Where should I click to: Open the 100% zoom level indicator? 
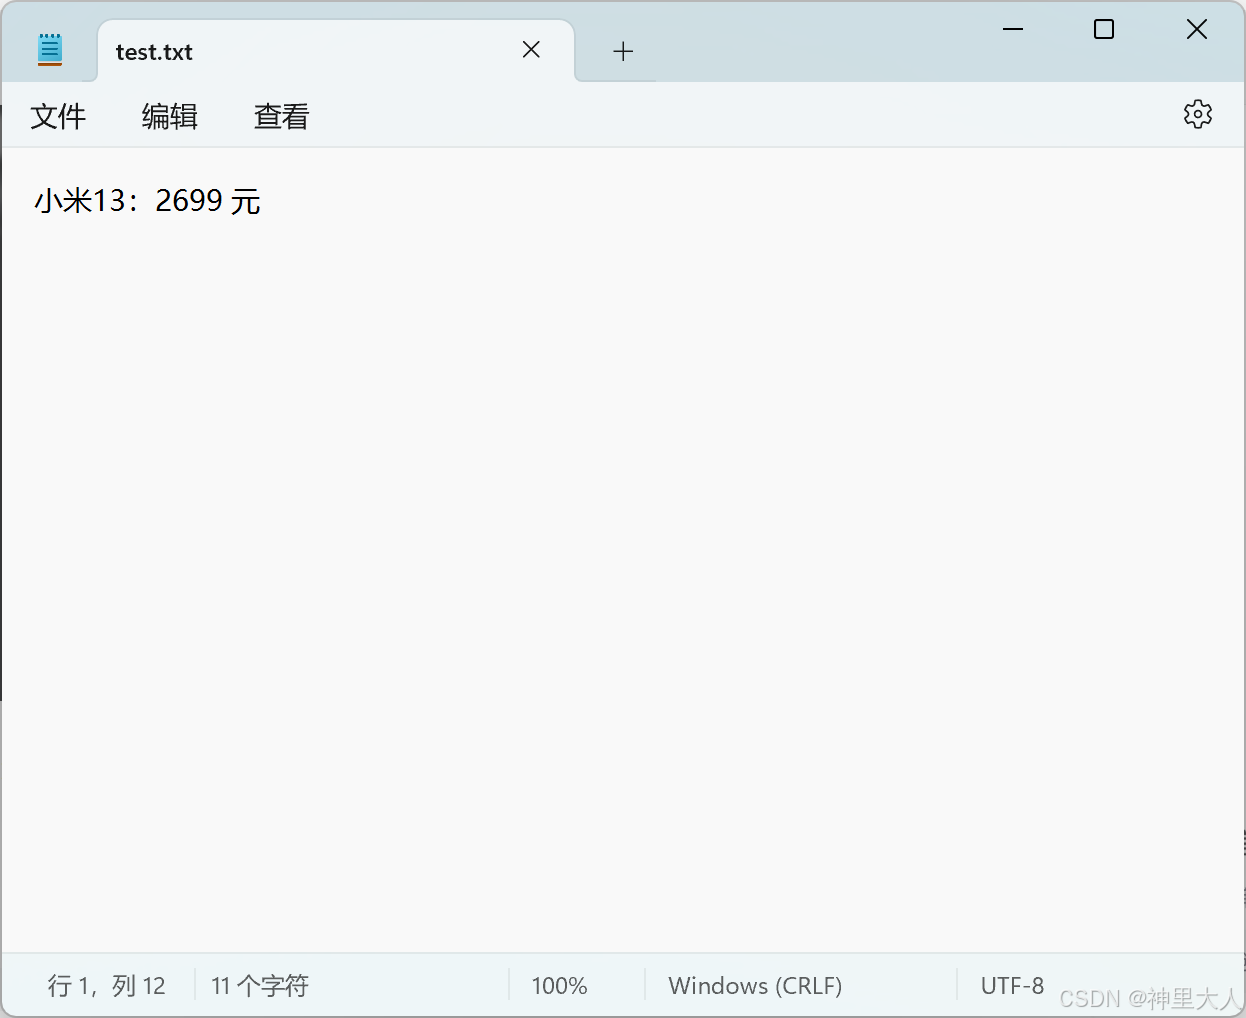559,986
